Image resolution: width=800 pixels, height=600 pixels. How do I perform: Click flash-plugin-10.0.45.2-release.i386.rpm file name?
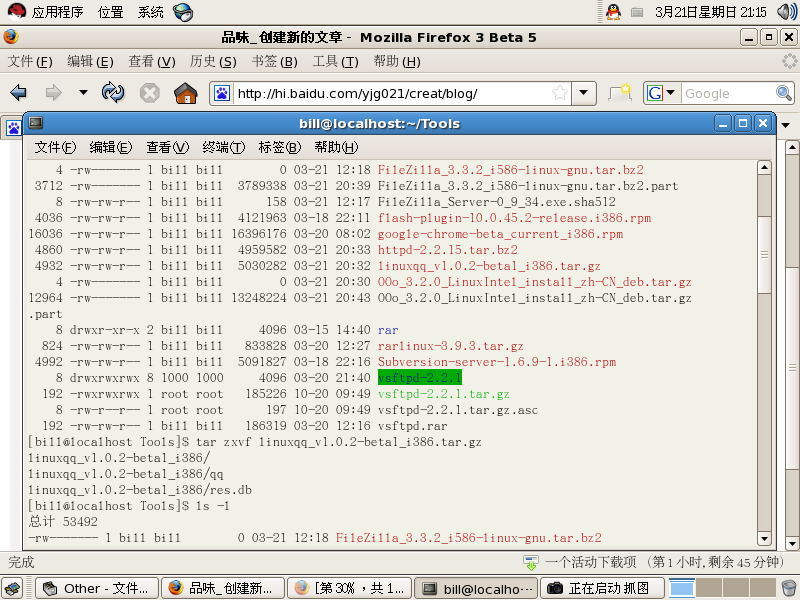point(514,218)
